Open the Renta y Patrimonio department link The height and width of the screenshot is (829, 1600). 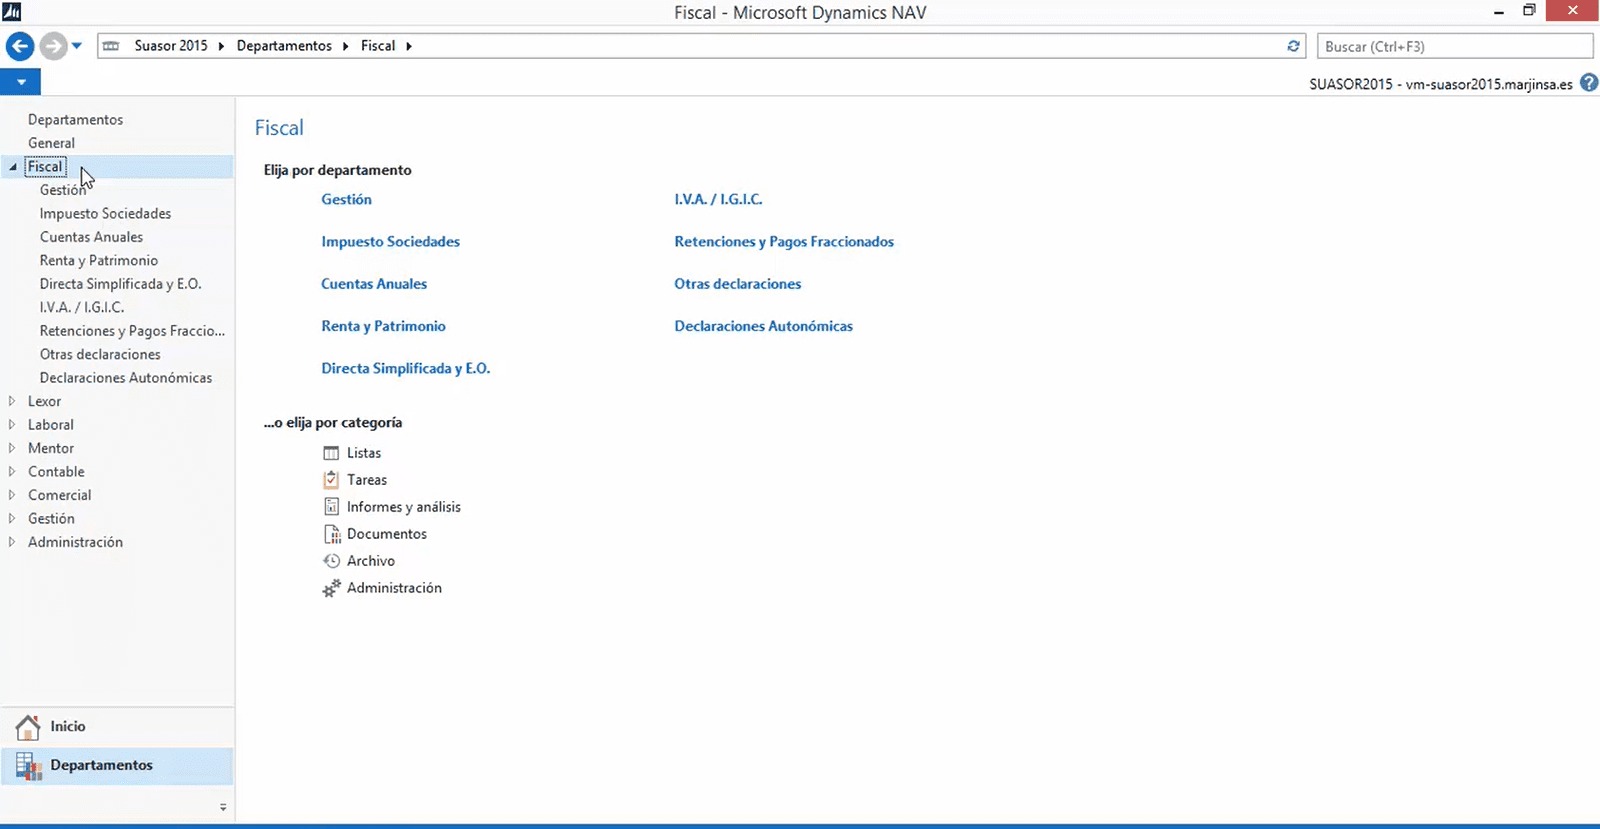pyautogui.click(x=383, y=326)
